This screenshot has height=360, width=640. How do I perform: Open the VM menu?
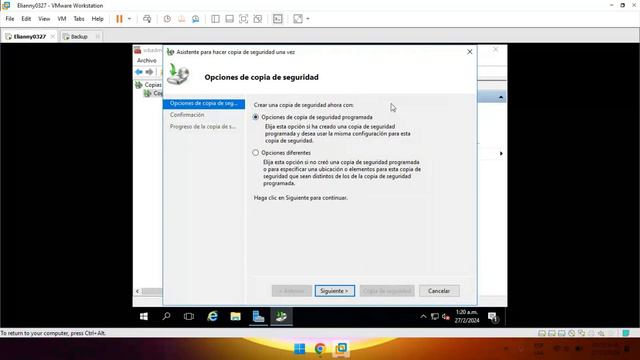pyautogui.click(x=62, y=19)
